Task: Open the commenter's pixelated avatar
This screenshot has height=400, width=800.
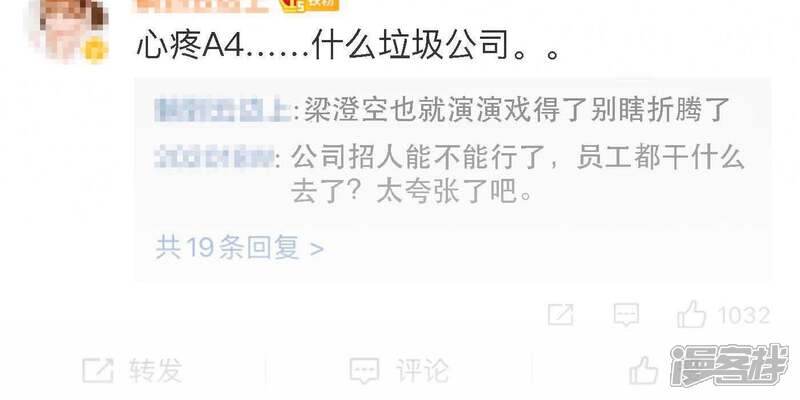Action: tap(68, 30)
